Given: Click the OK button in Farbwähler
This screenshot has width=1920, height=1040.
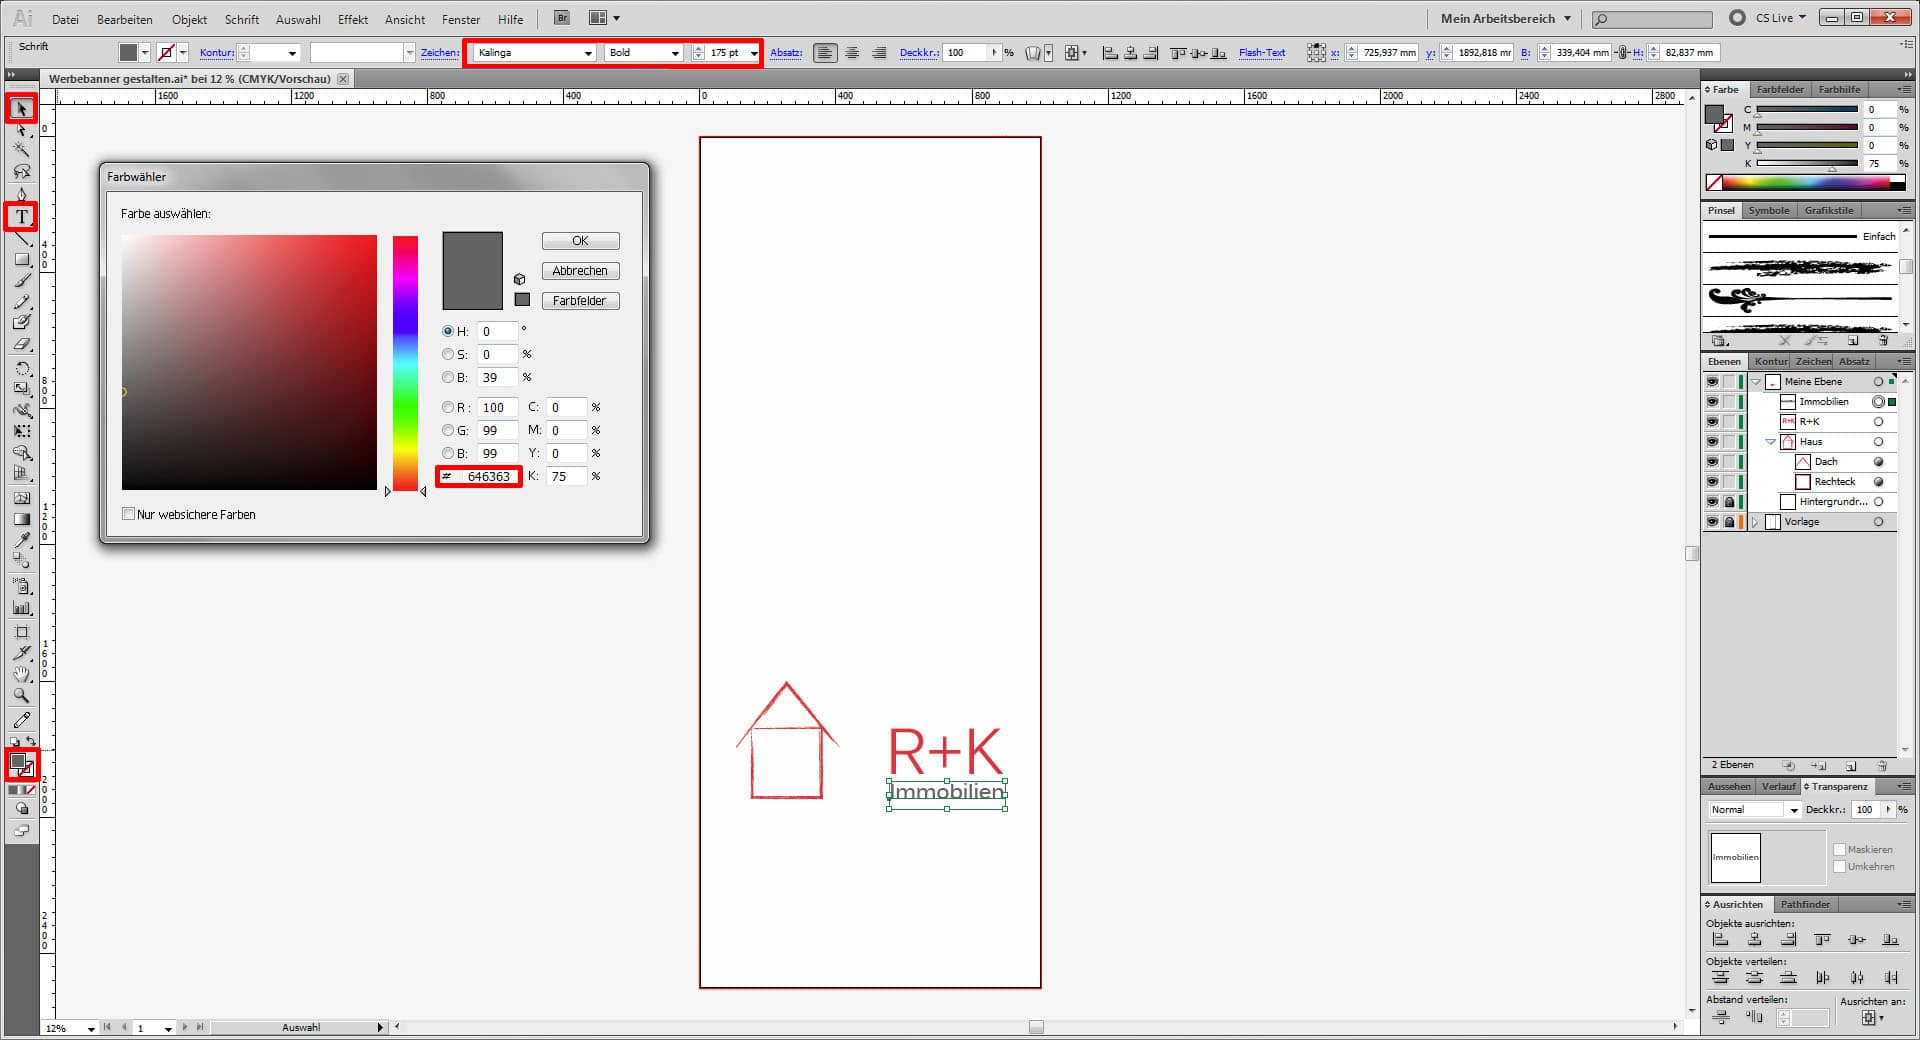Looking at the screenshot, I should 580,241.
